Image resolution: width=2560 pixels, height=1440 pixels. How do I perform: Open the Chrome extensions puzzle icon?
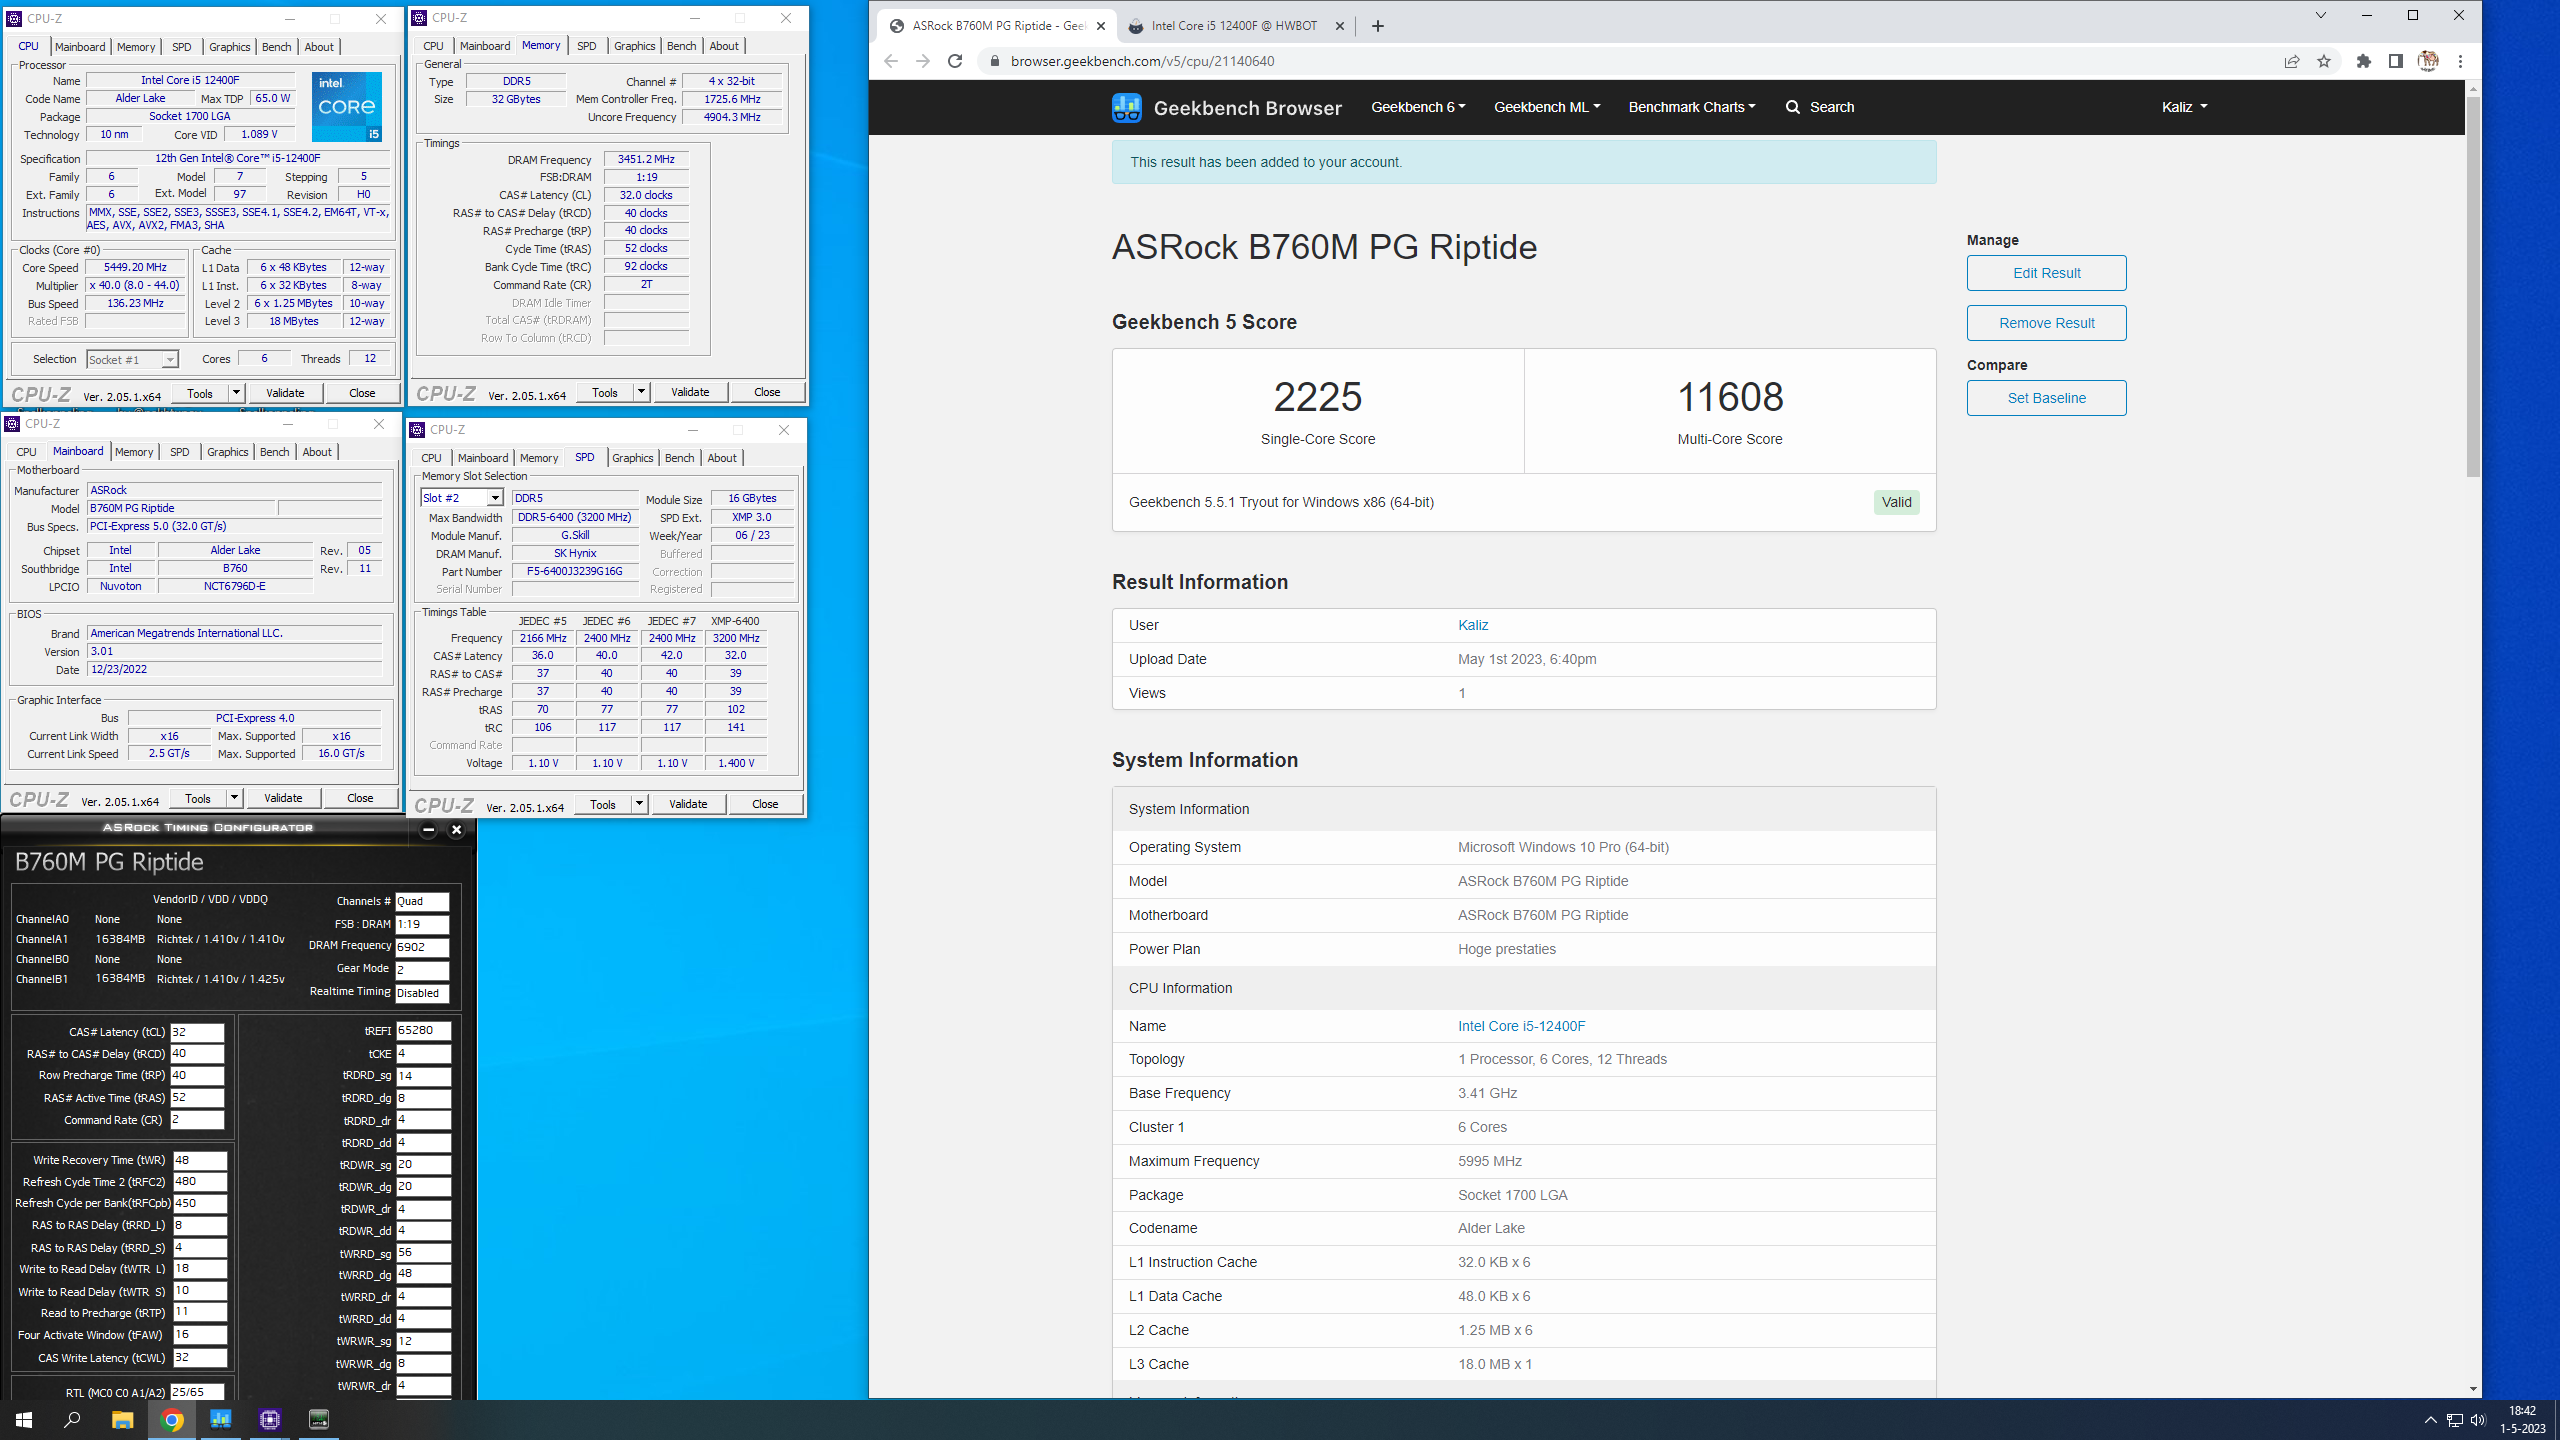point(2364,61)
